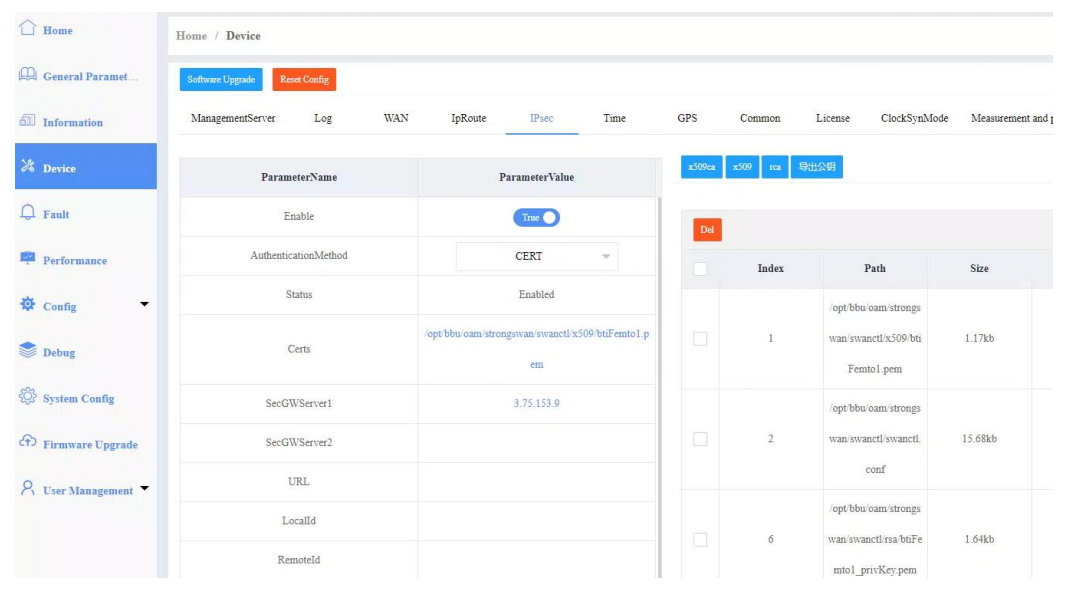Click the Firmware Upgrade cloud icon
The width and height of the screenshot is (1072, 600).
tap(28, 444)
